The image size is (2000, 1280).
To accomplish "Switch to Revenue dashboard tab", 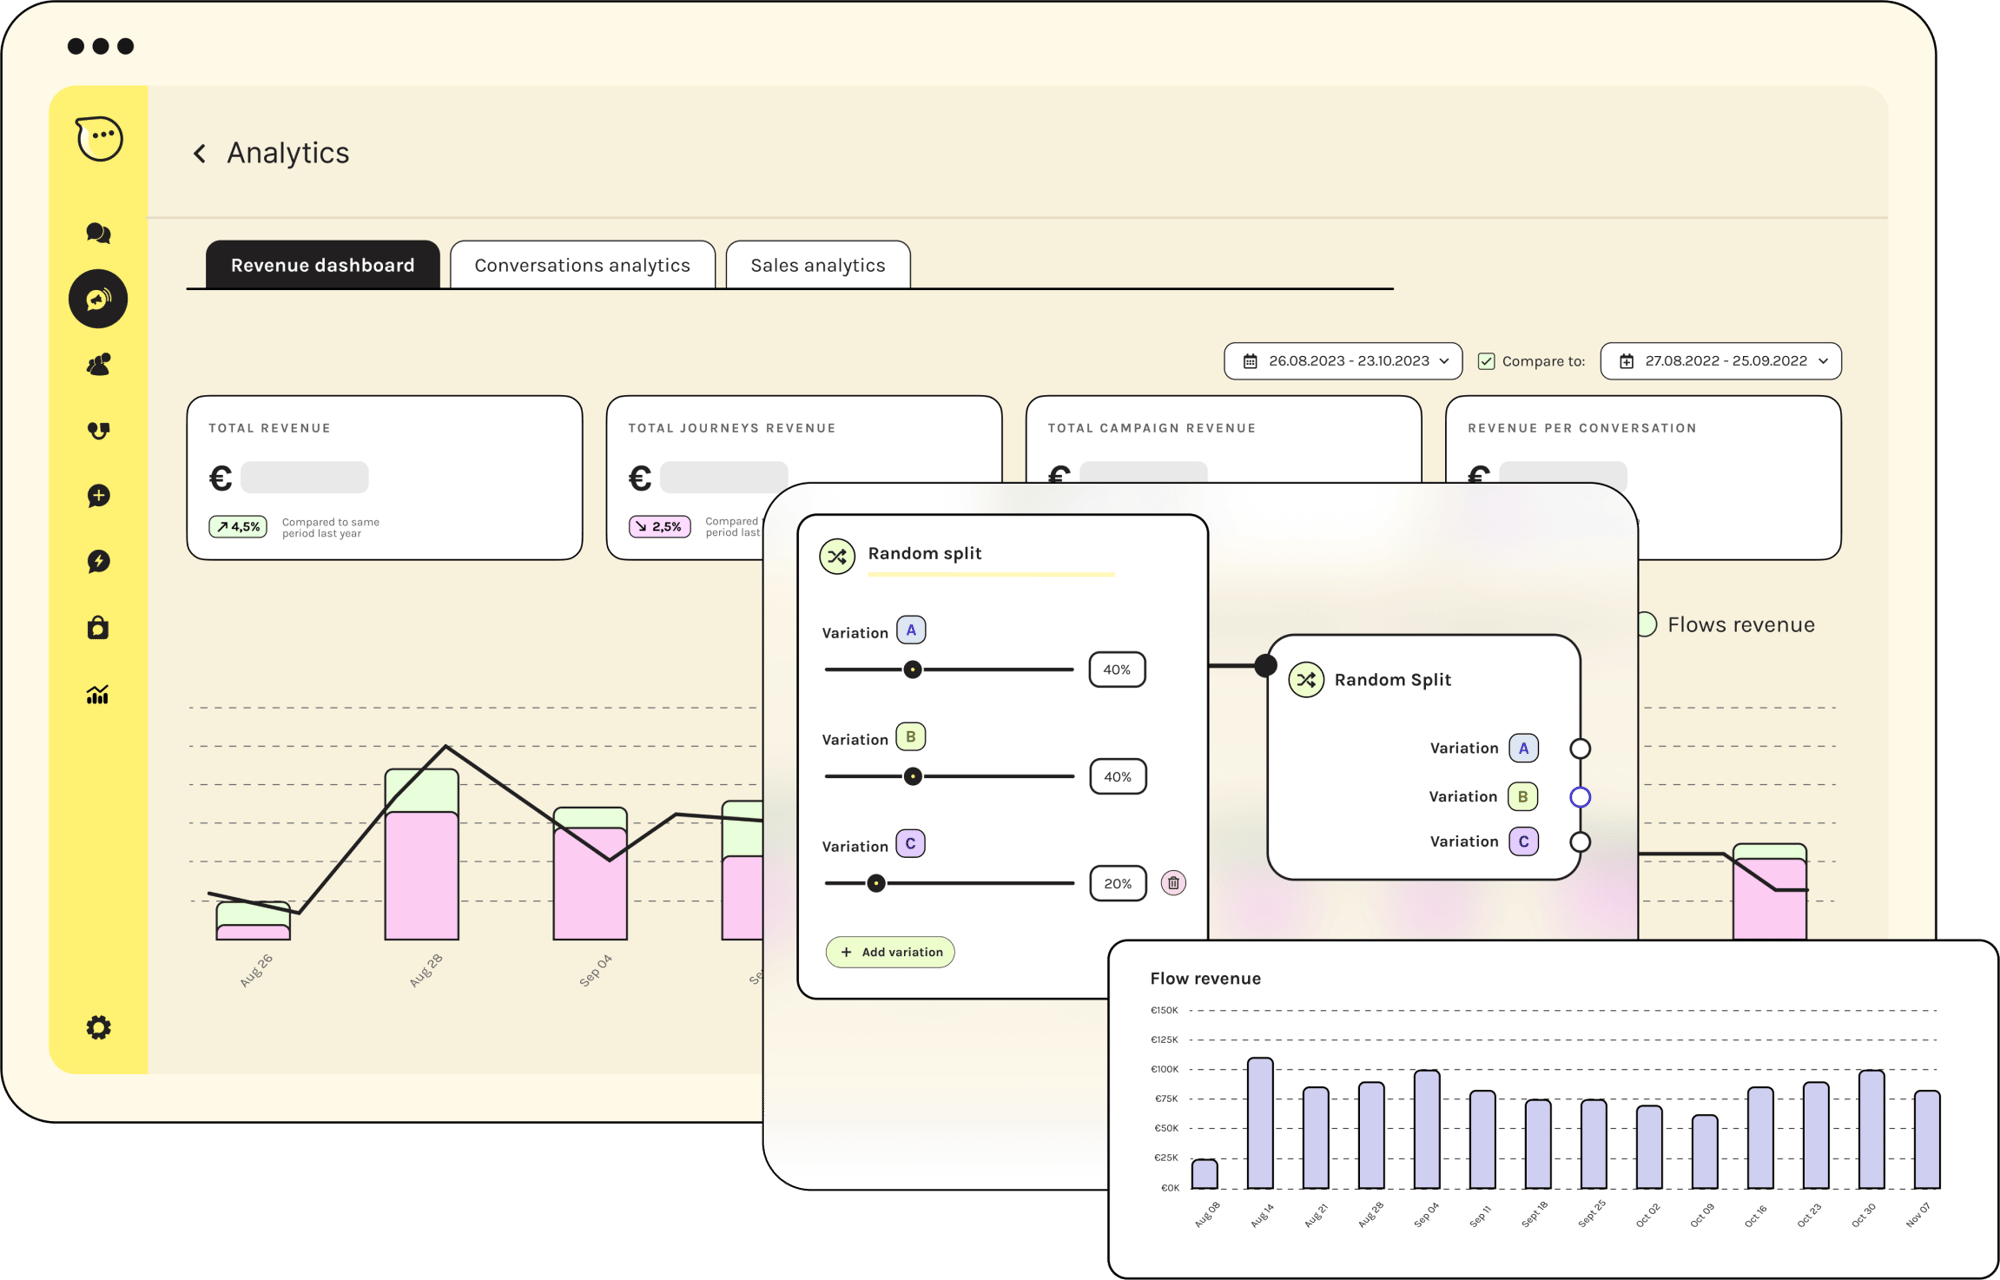I will [x=323, y=265].
